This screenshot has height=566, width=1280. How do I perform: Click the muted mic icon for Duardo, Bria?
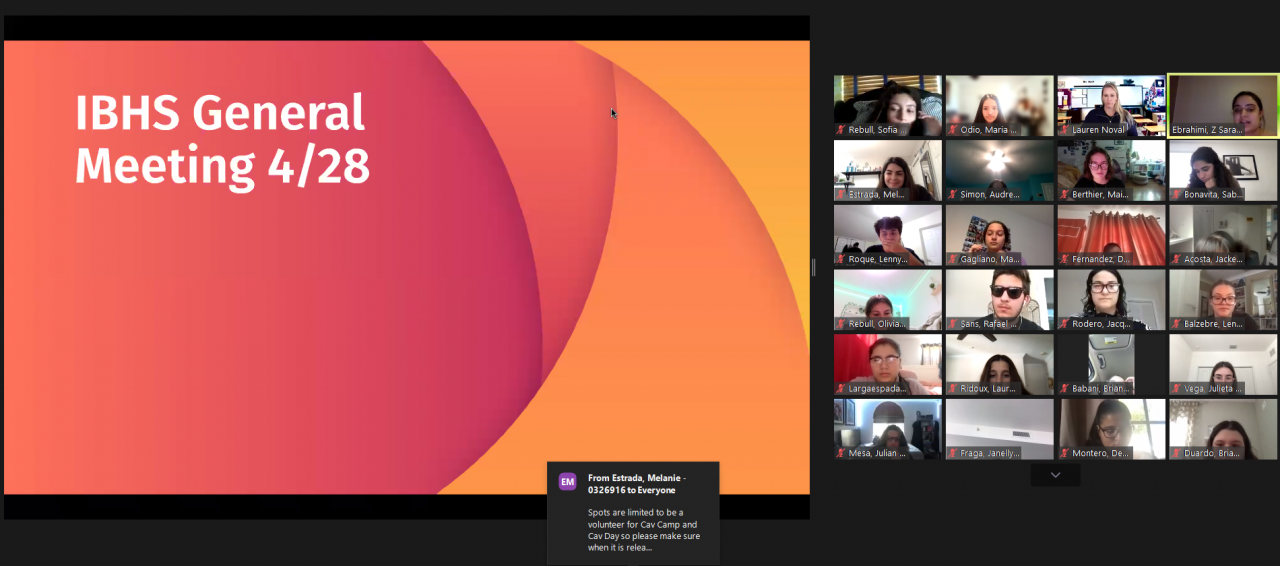click(1177, 453)
